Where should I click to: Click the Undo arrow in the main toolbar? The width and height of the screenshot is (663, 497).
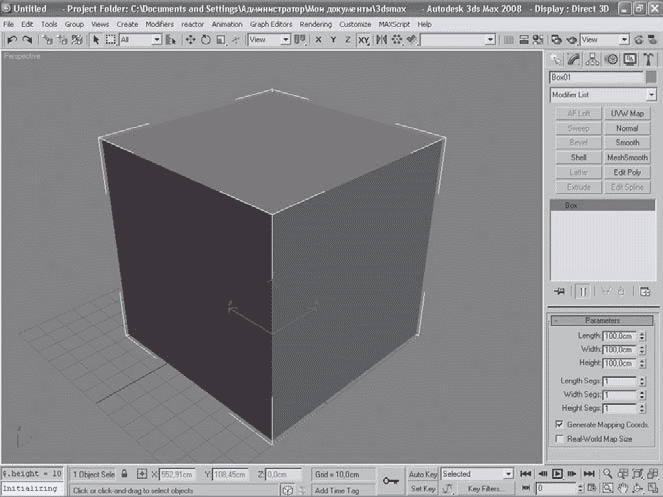point(11,40)
